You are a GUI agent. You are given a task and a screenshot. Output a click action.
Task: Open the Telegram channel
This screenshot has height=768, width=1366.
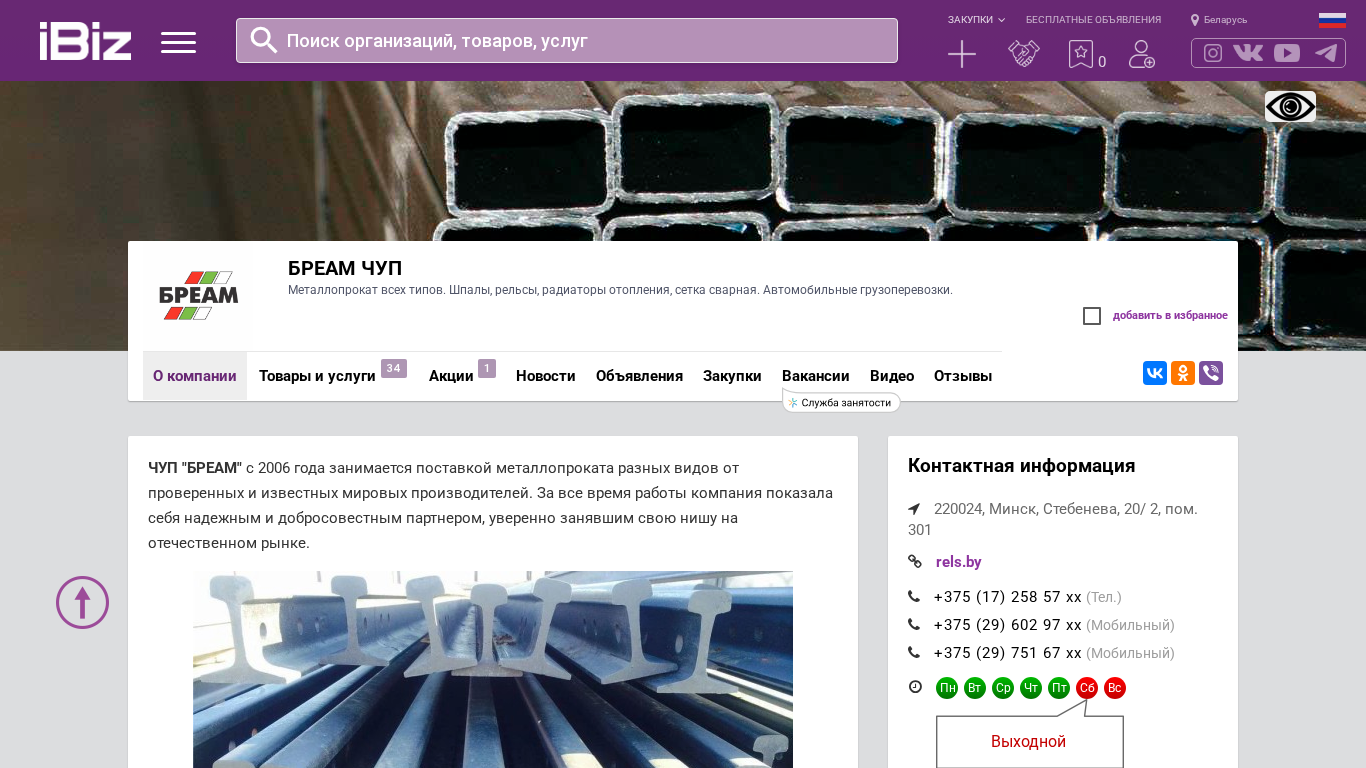click(x=1326, y=53)
